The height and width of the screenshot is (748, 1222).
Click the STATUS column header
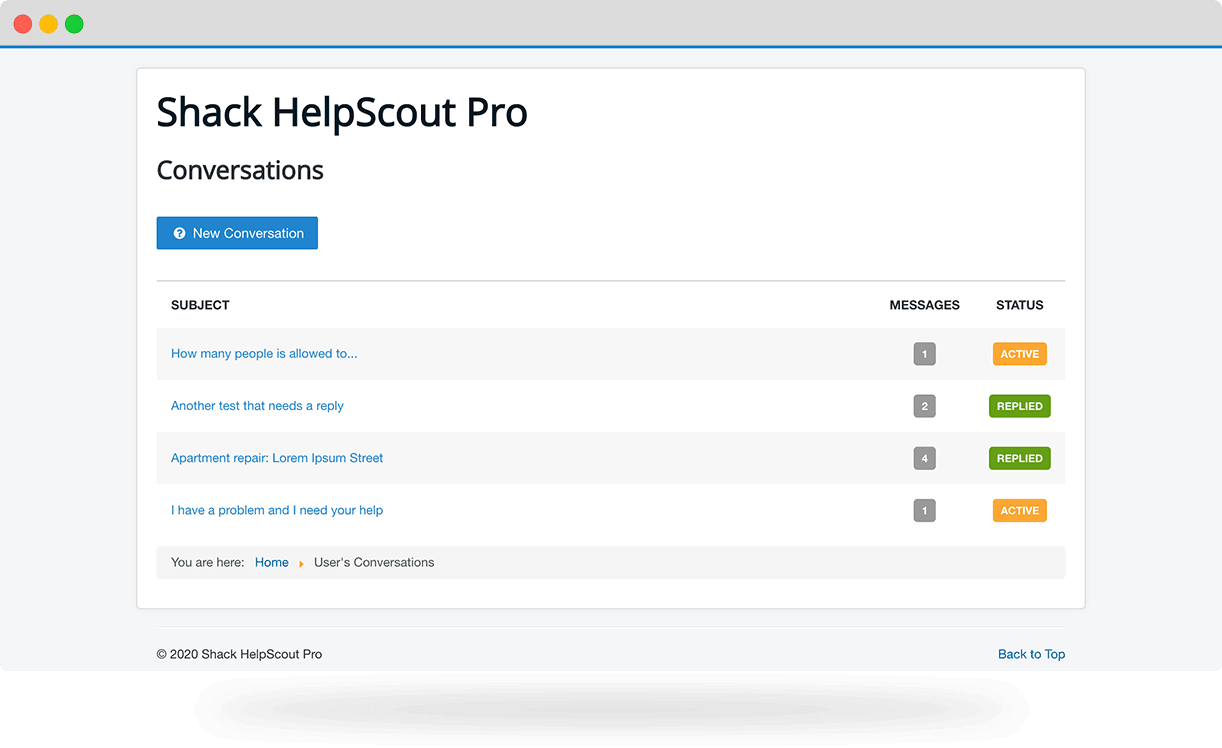pos(1019,305)
